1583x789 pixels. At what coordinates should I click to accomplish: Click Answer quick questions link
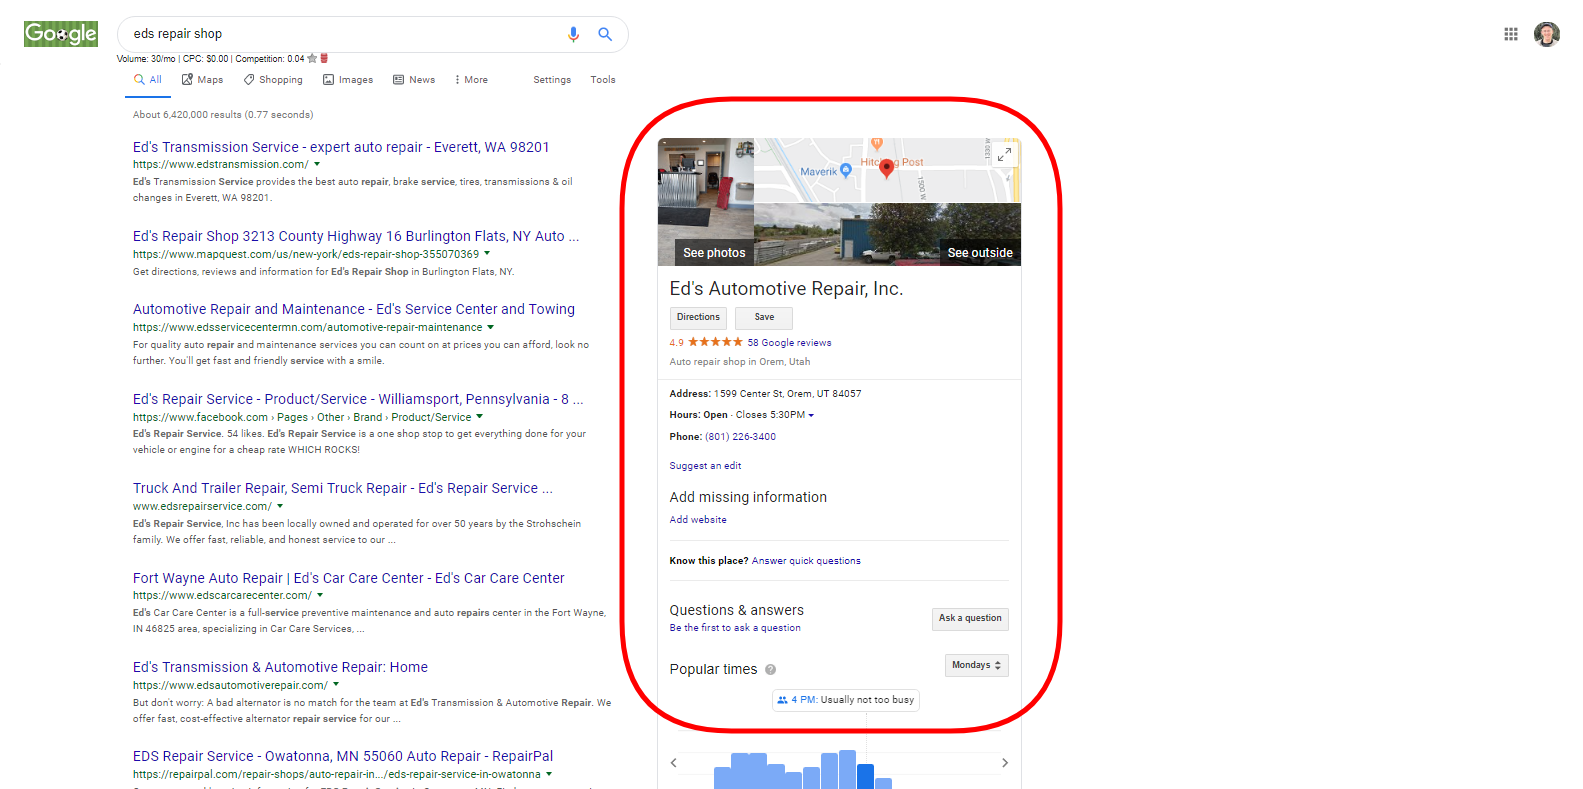click(x=806, y=561)
